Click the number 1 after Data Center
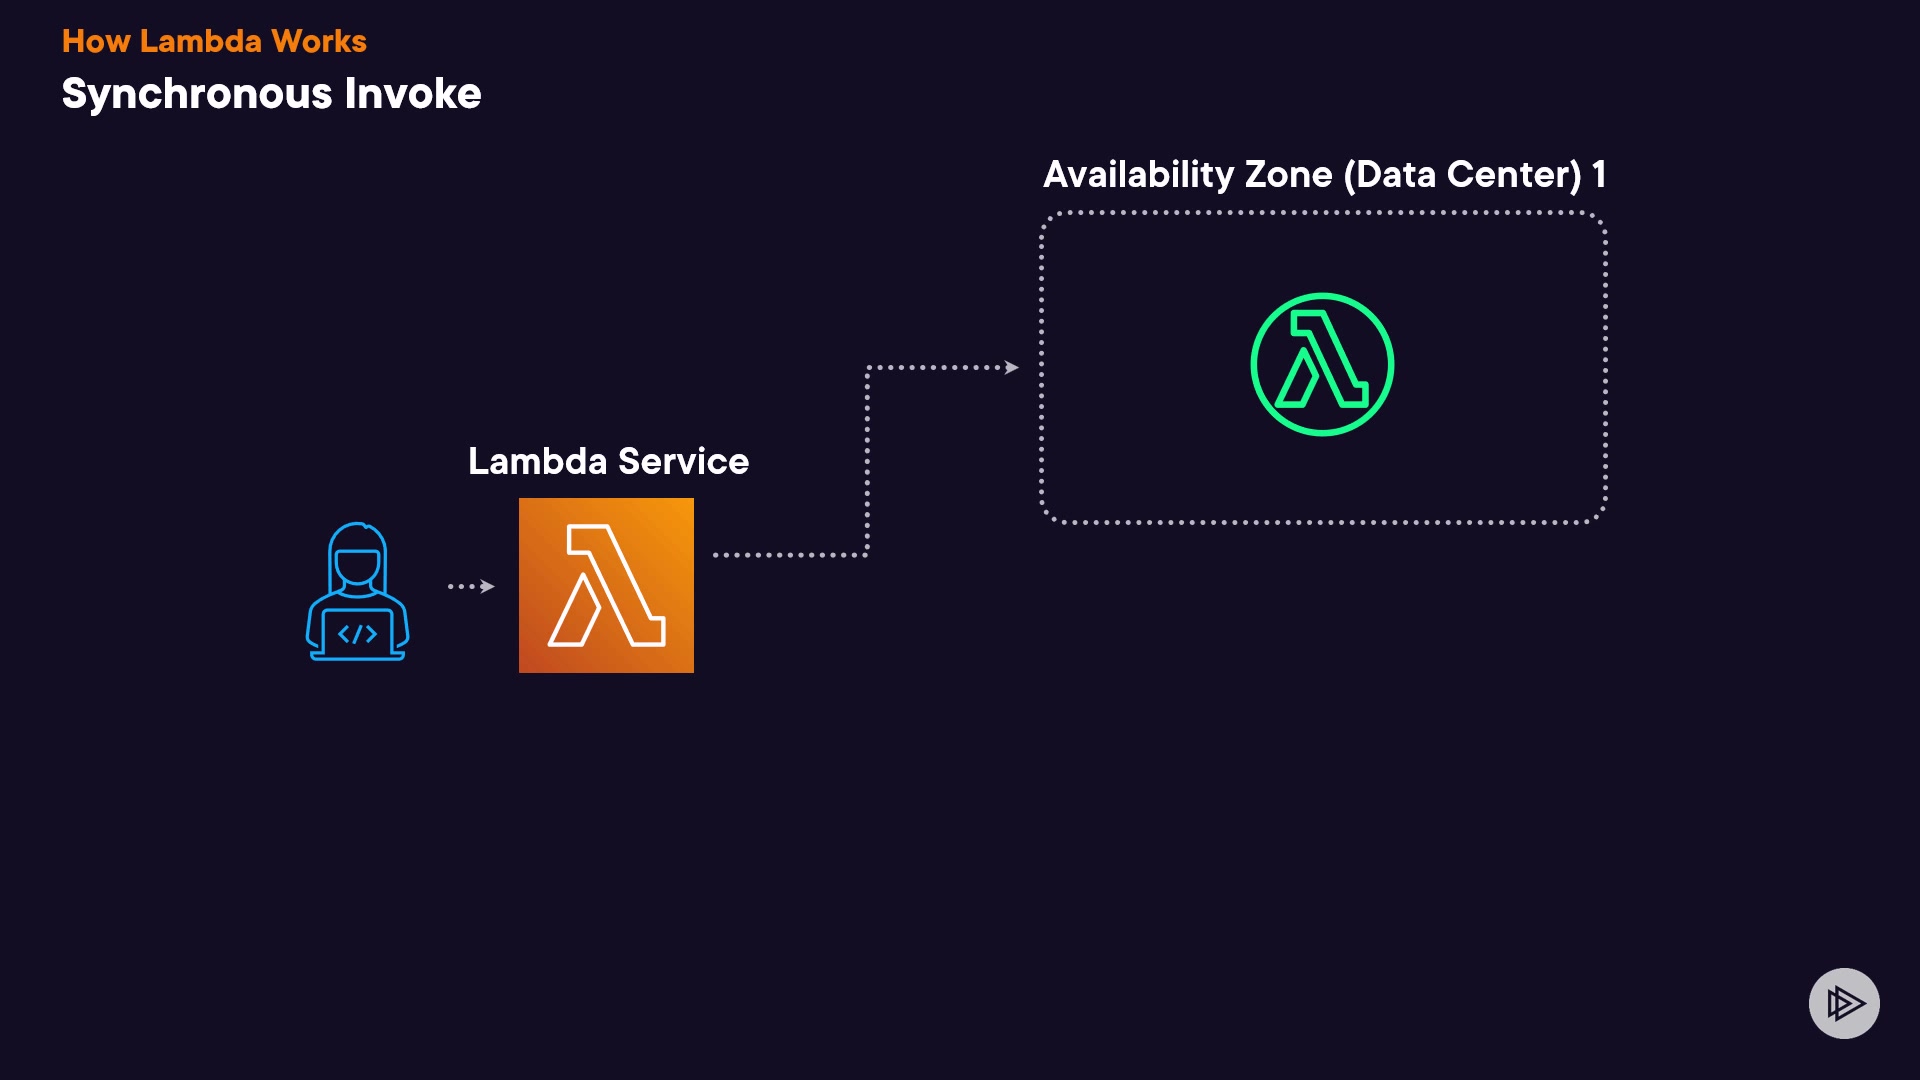The height and width of the screenshot is (1080, 1920). [1599, 175]
